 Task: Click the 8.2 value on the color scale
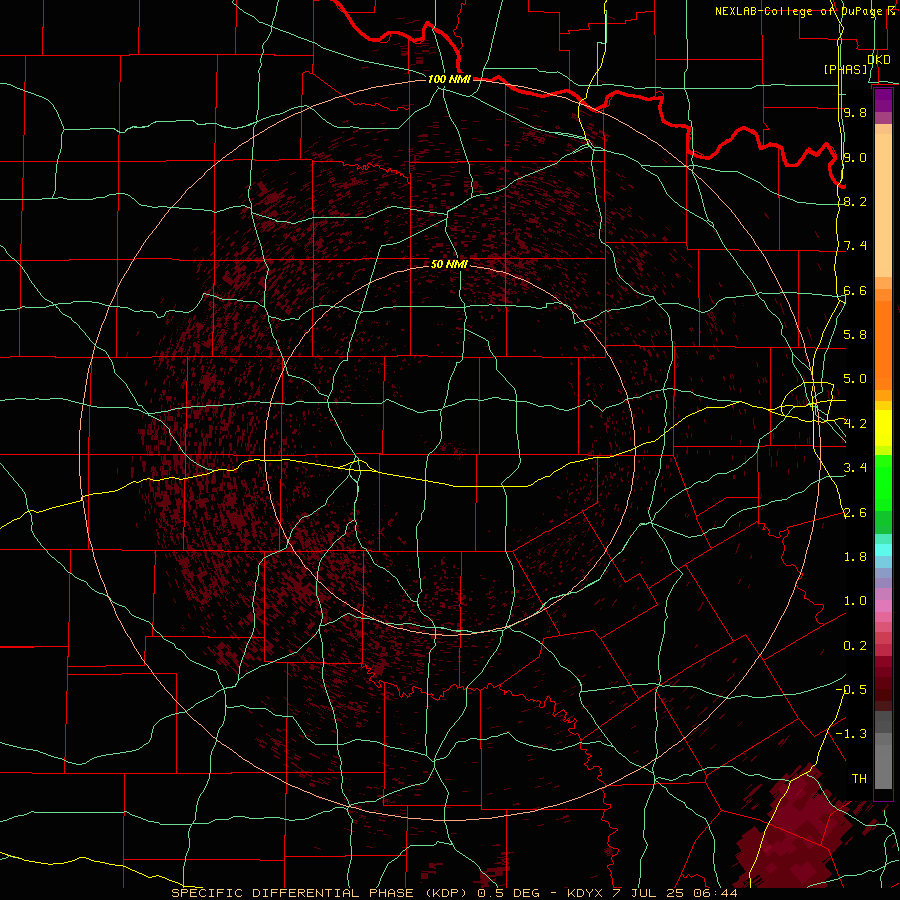click(855, 201)
